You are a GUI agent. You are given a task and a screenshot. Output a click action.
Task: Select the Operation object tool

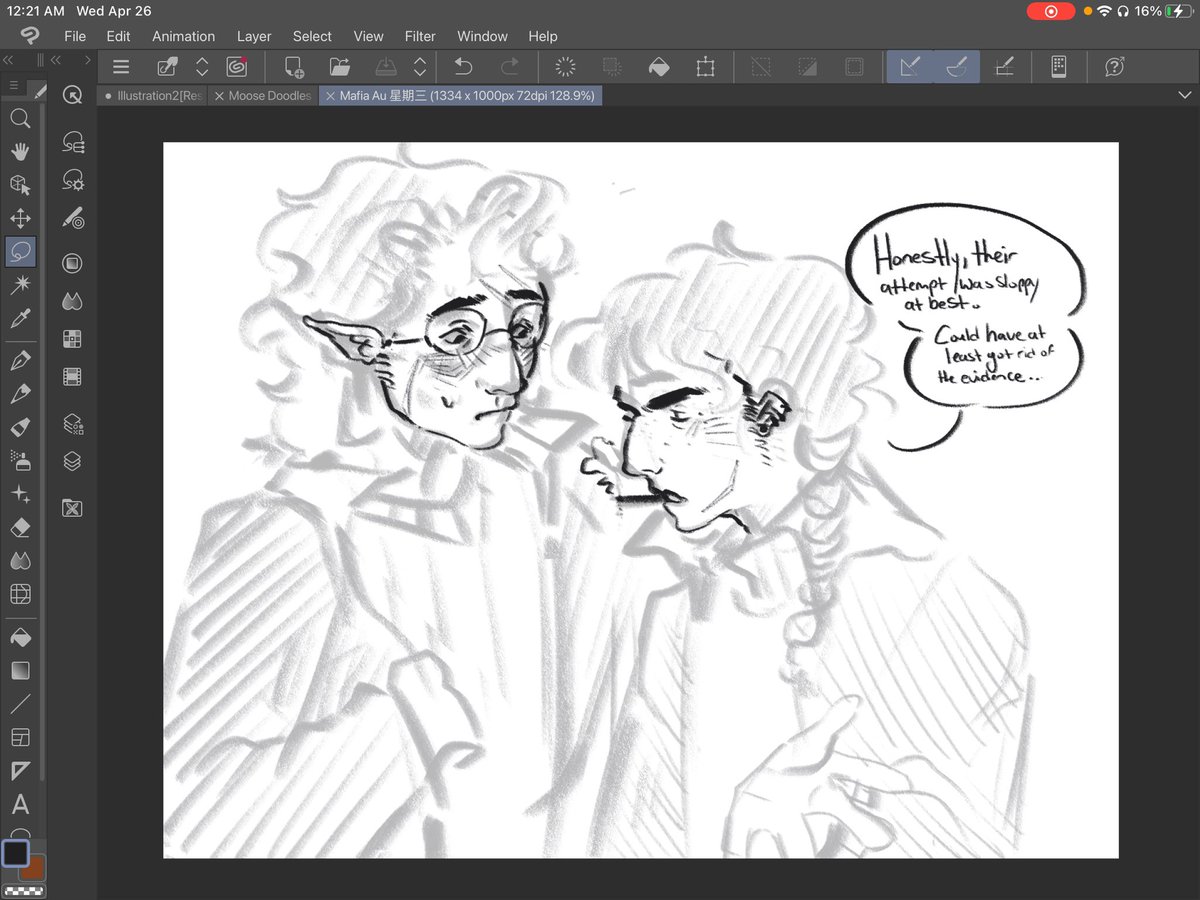pyautogui.click(x=20, y=185)
